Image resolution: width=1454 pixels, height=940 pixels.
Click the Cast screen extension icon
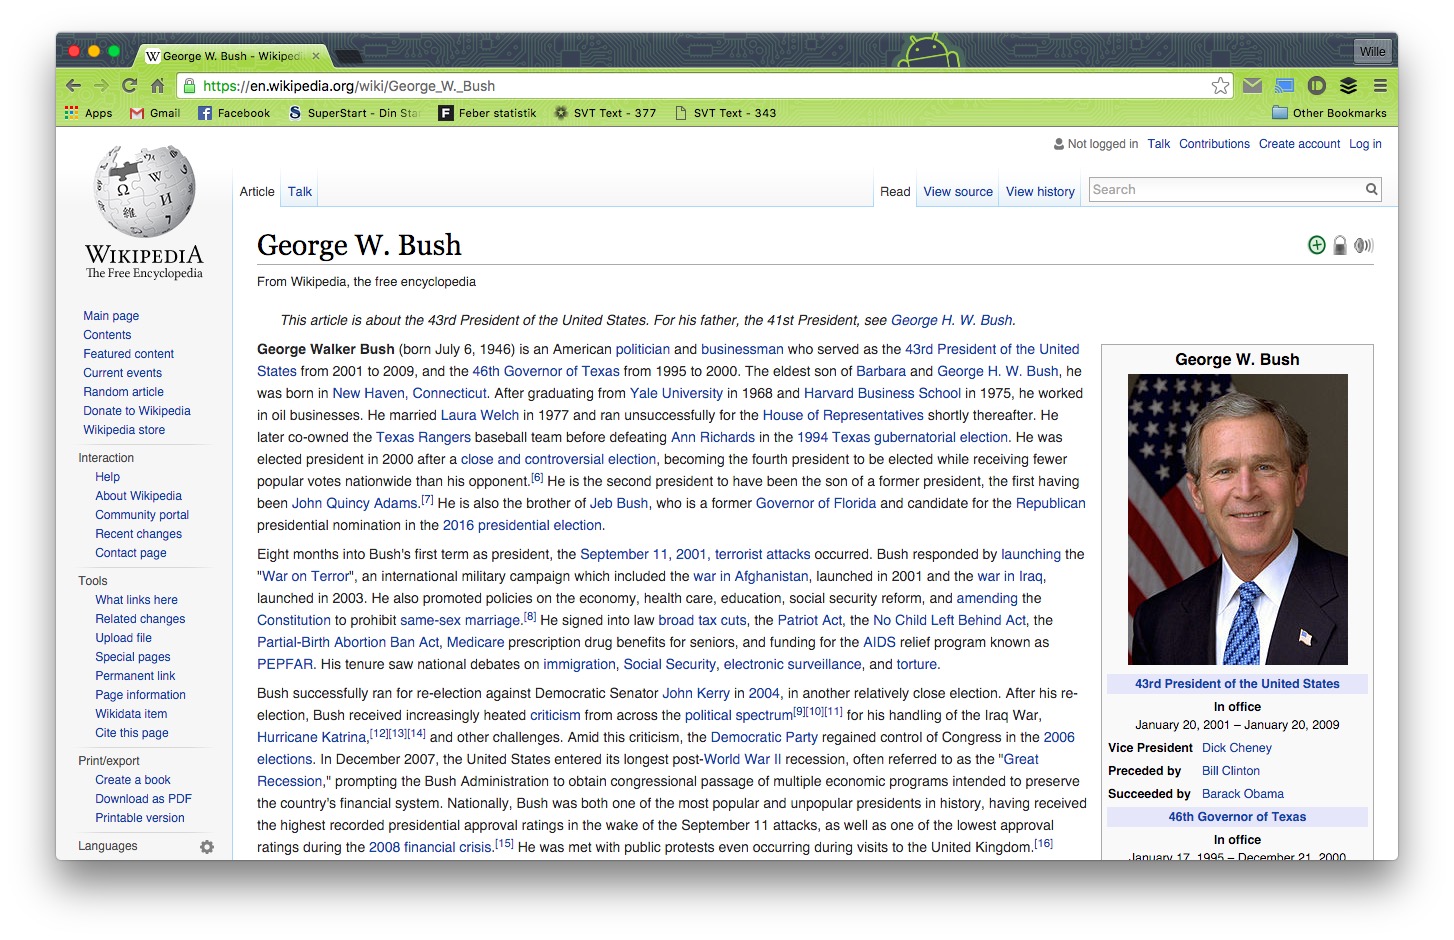tap(1284, 86)
